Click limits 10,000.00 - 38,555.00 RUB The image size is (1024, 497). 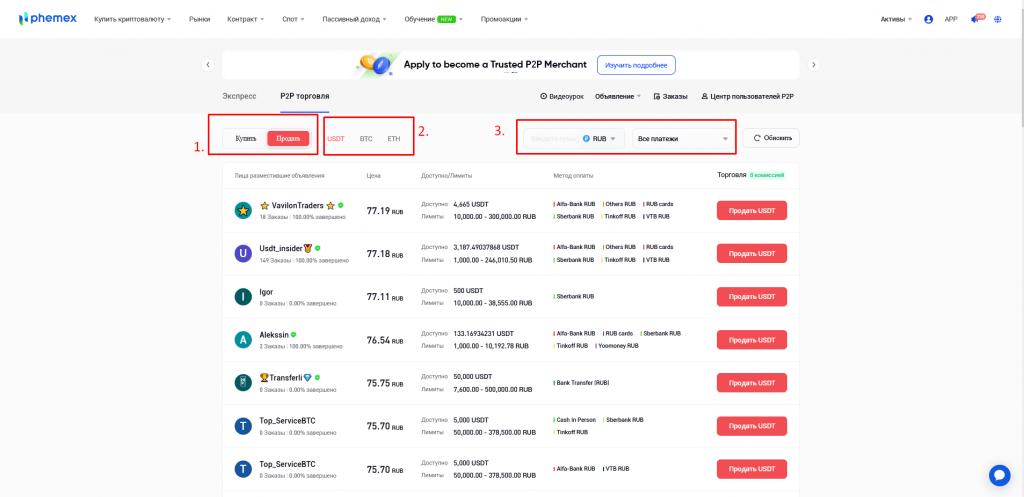point(492,303)
